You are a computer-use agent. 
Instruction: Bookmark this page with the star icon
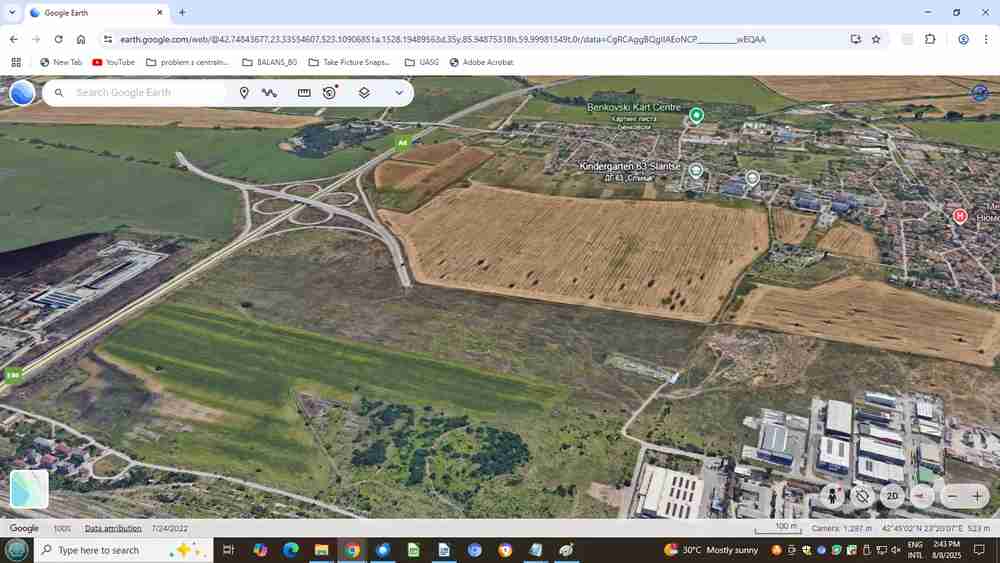pyautogui.click(x=876, y=39)
